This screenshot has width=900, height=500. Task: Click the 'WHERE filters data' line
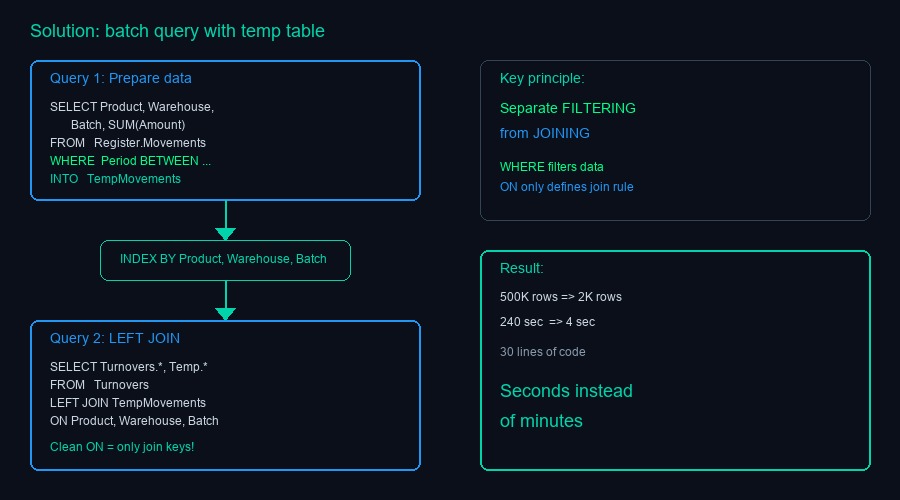click(552, 167)
